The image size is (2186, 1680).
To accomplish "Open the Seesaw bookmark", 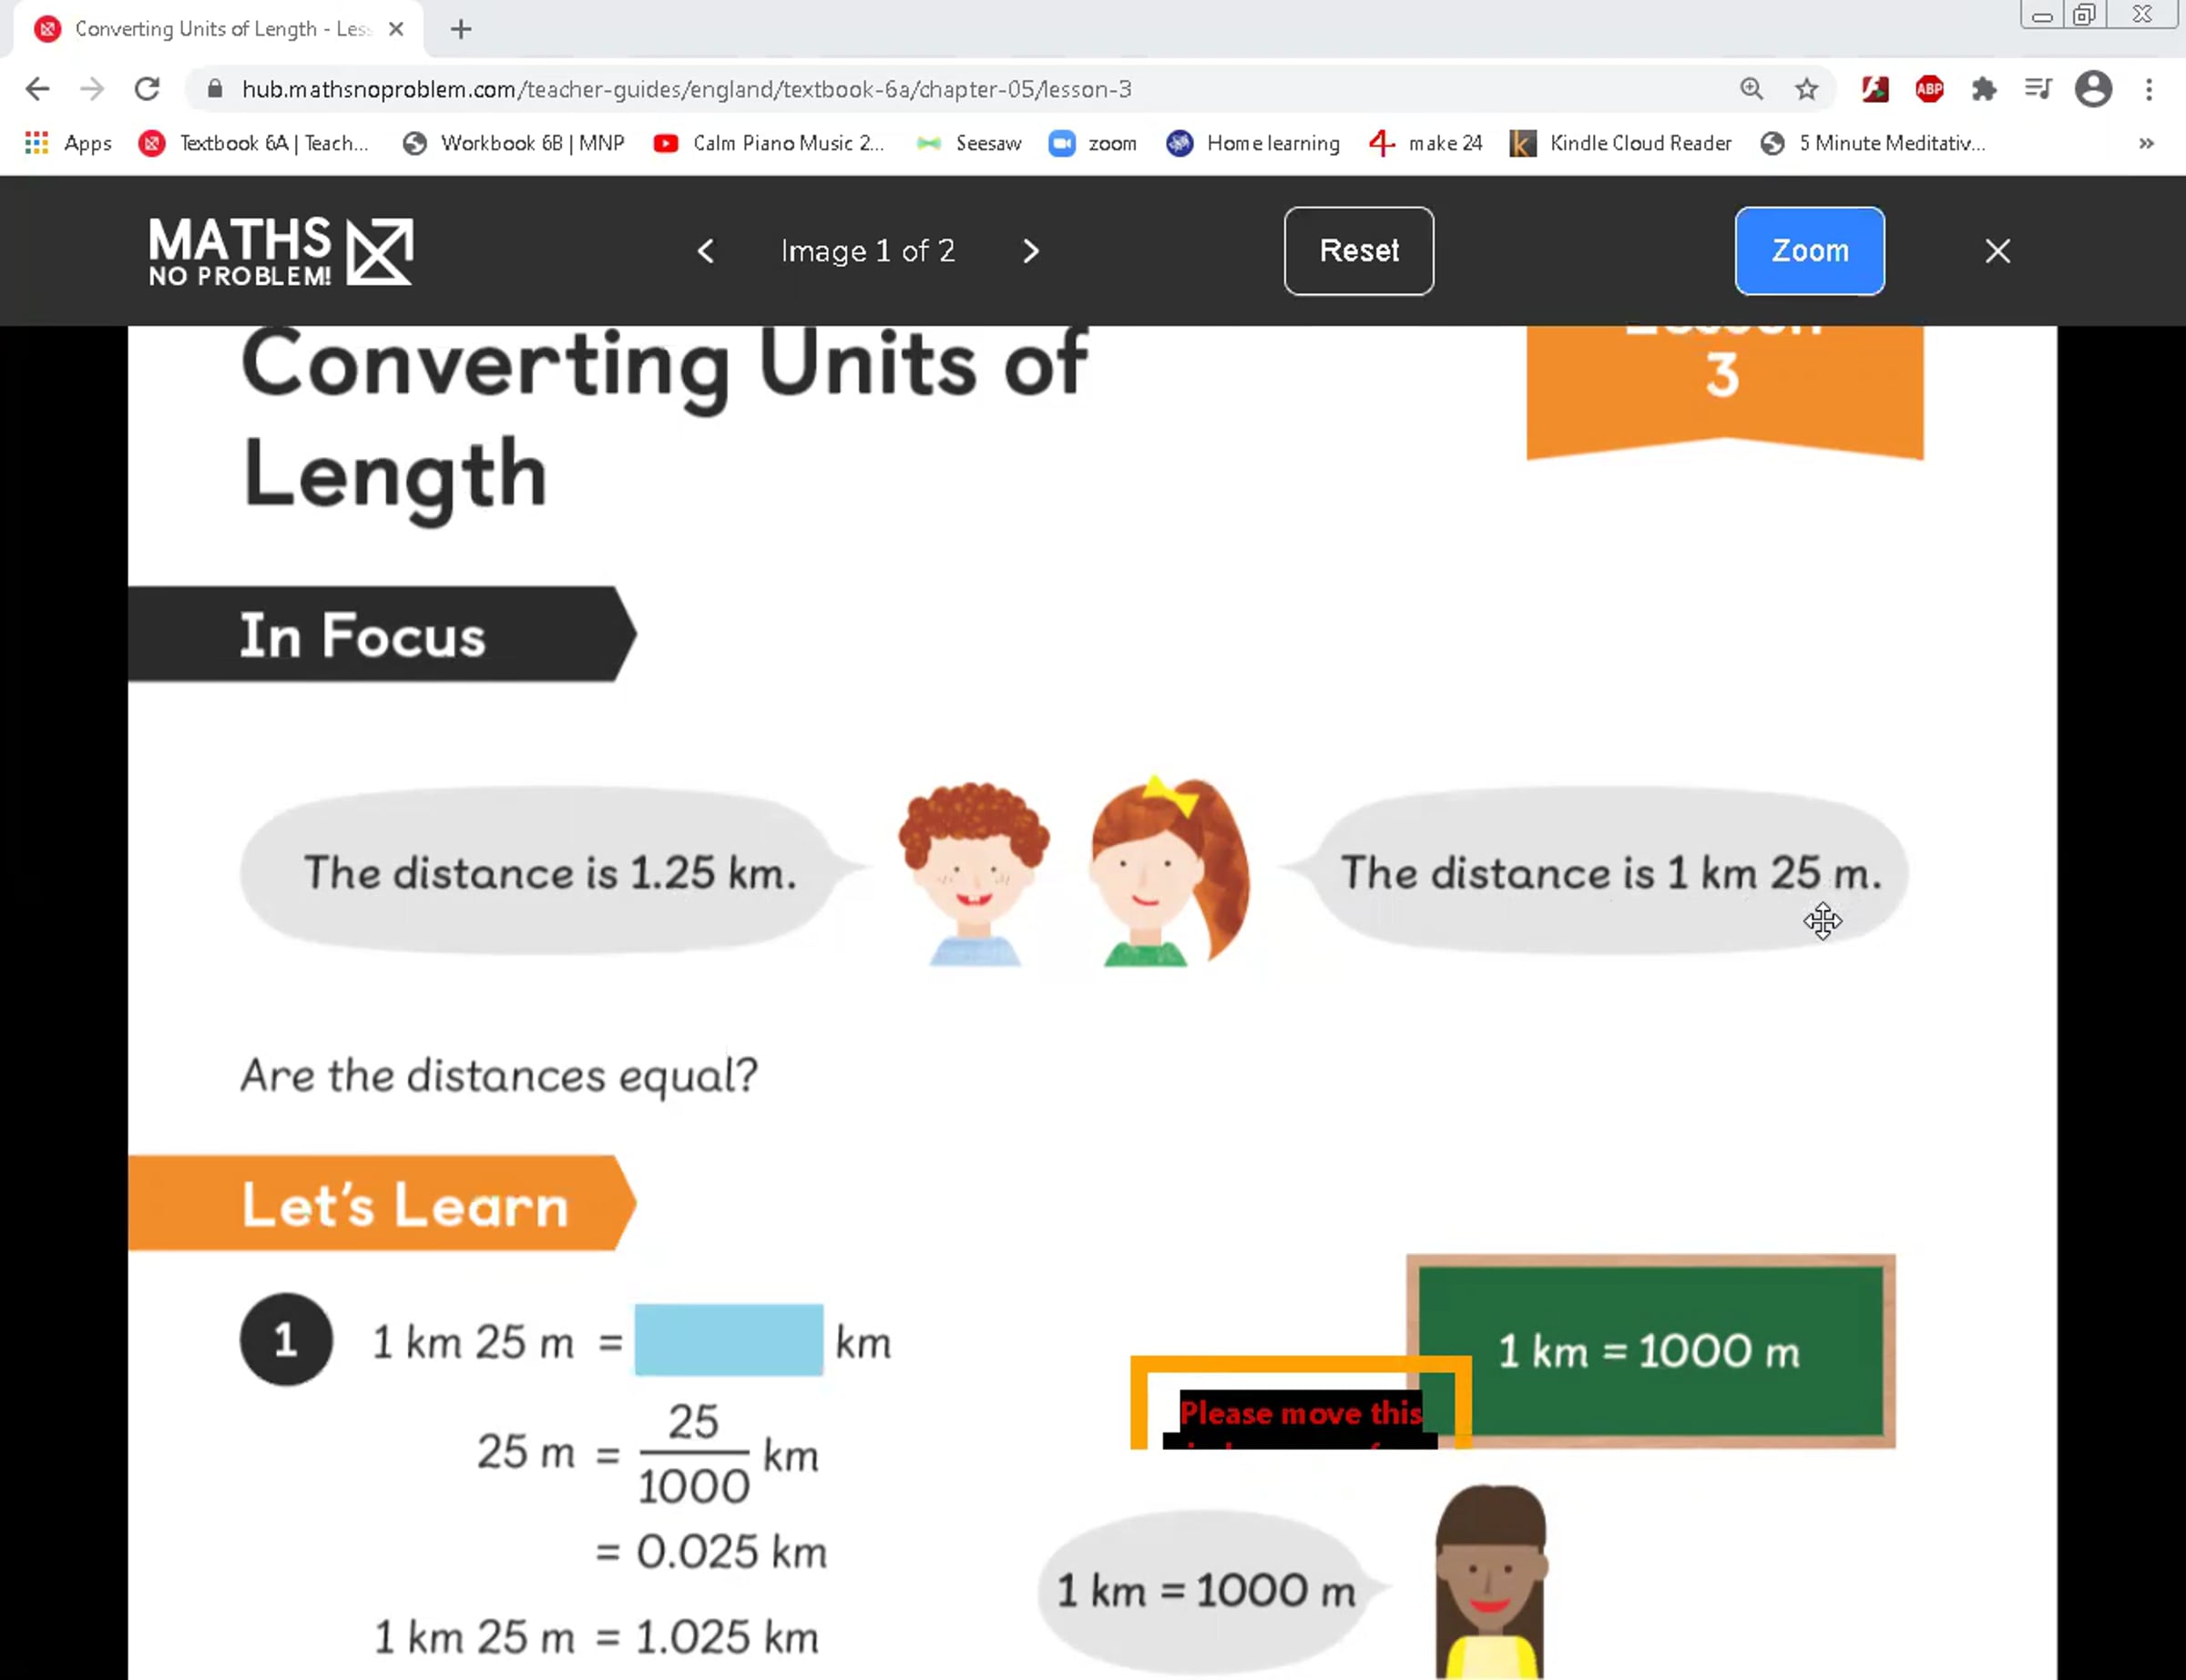I will tap(969, 143).
